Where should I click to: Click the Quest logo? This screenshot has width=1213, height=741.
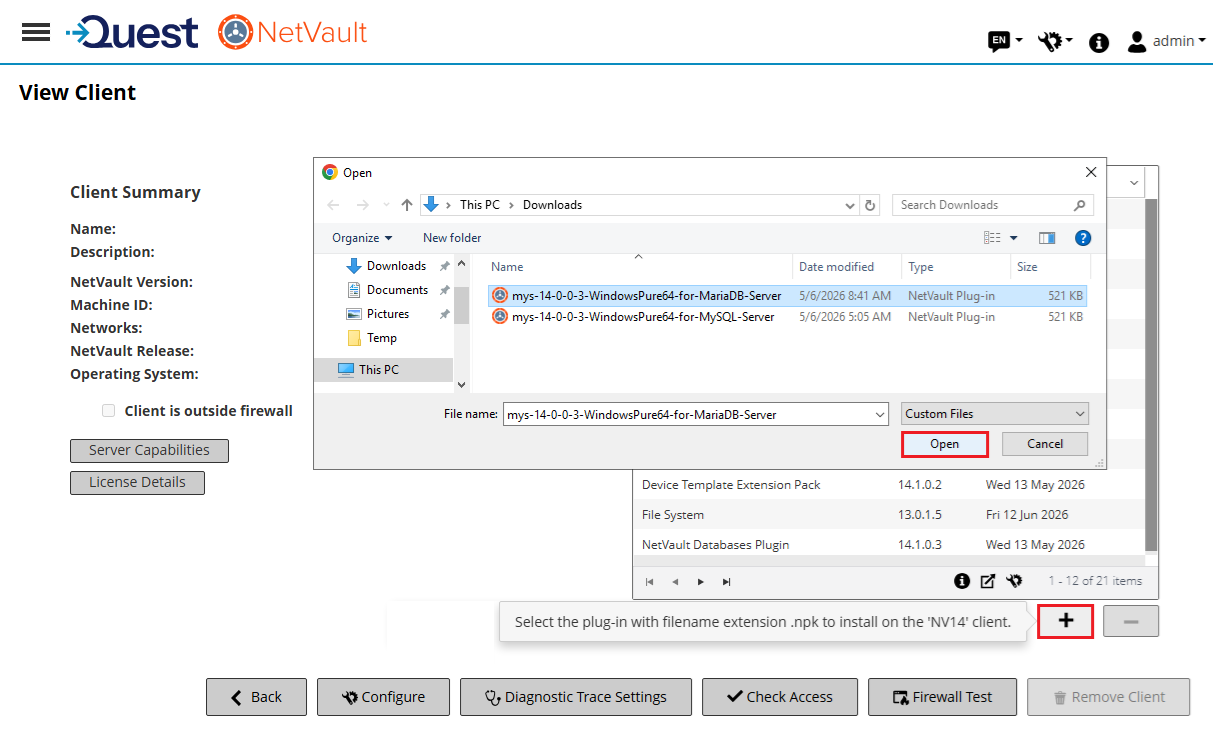click(x=132, y=32)
